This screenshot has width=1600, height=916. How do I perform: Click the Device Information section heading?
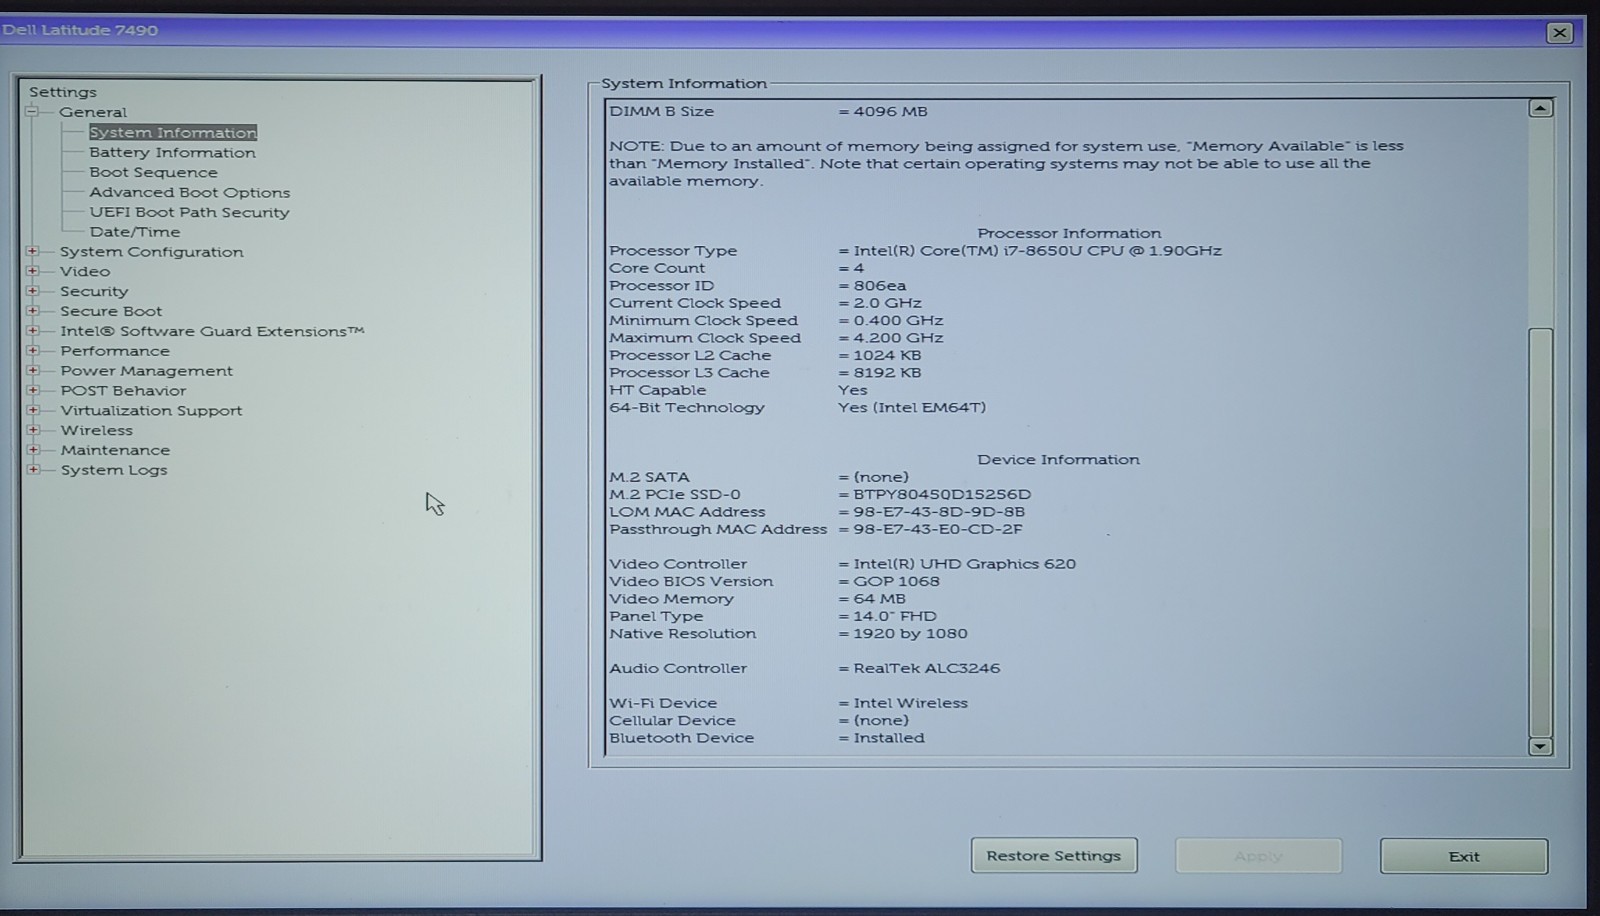[1058, 460]
